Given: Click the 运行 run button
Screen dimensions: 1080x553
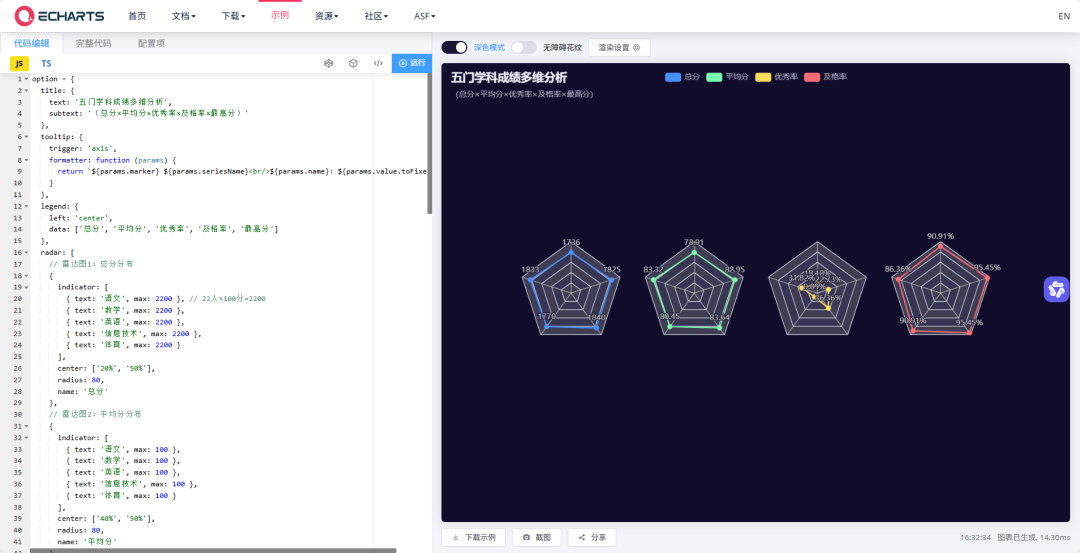Looking at the screenshot, I should (411, 63).
